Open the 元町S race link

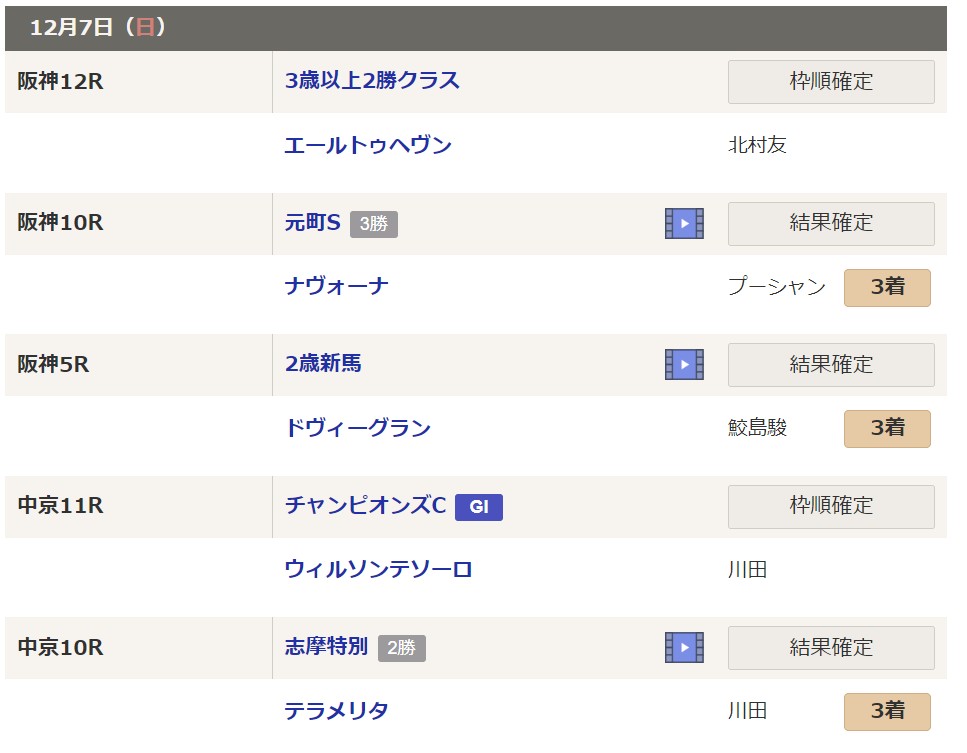point(313,223)
